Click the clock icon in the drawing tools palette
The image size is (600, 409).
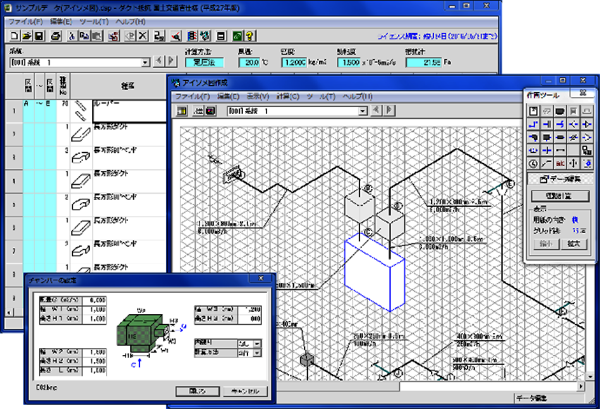coord(532,162)
